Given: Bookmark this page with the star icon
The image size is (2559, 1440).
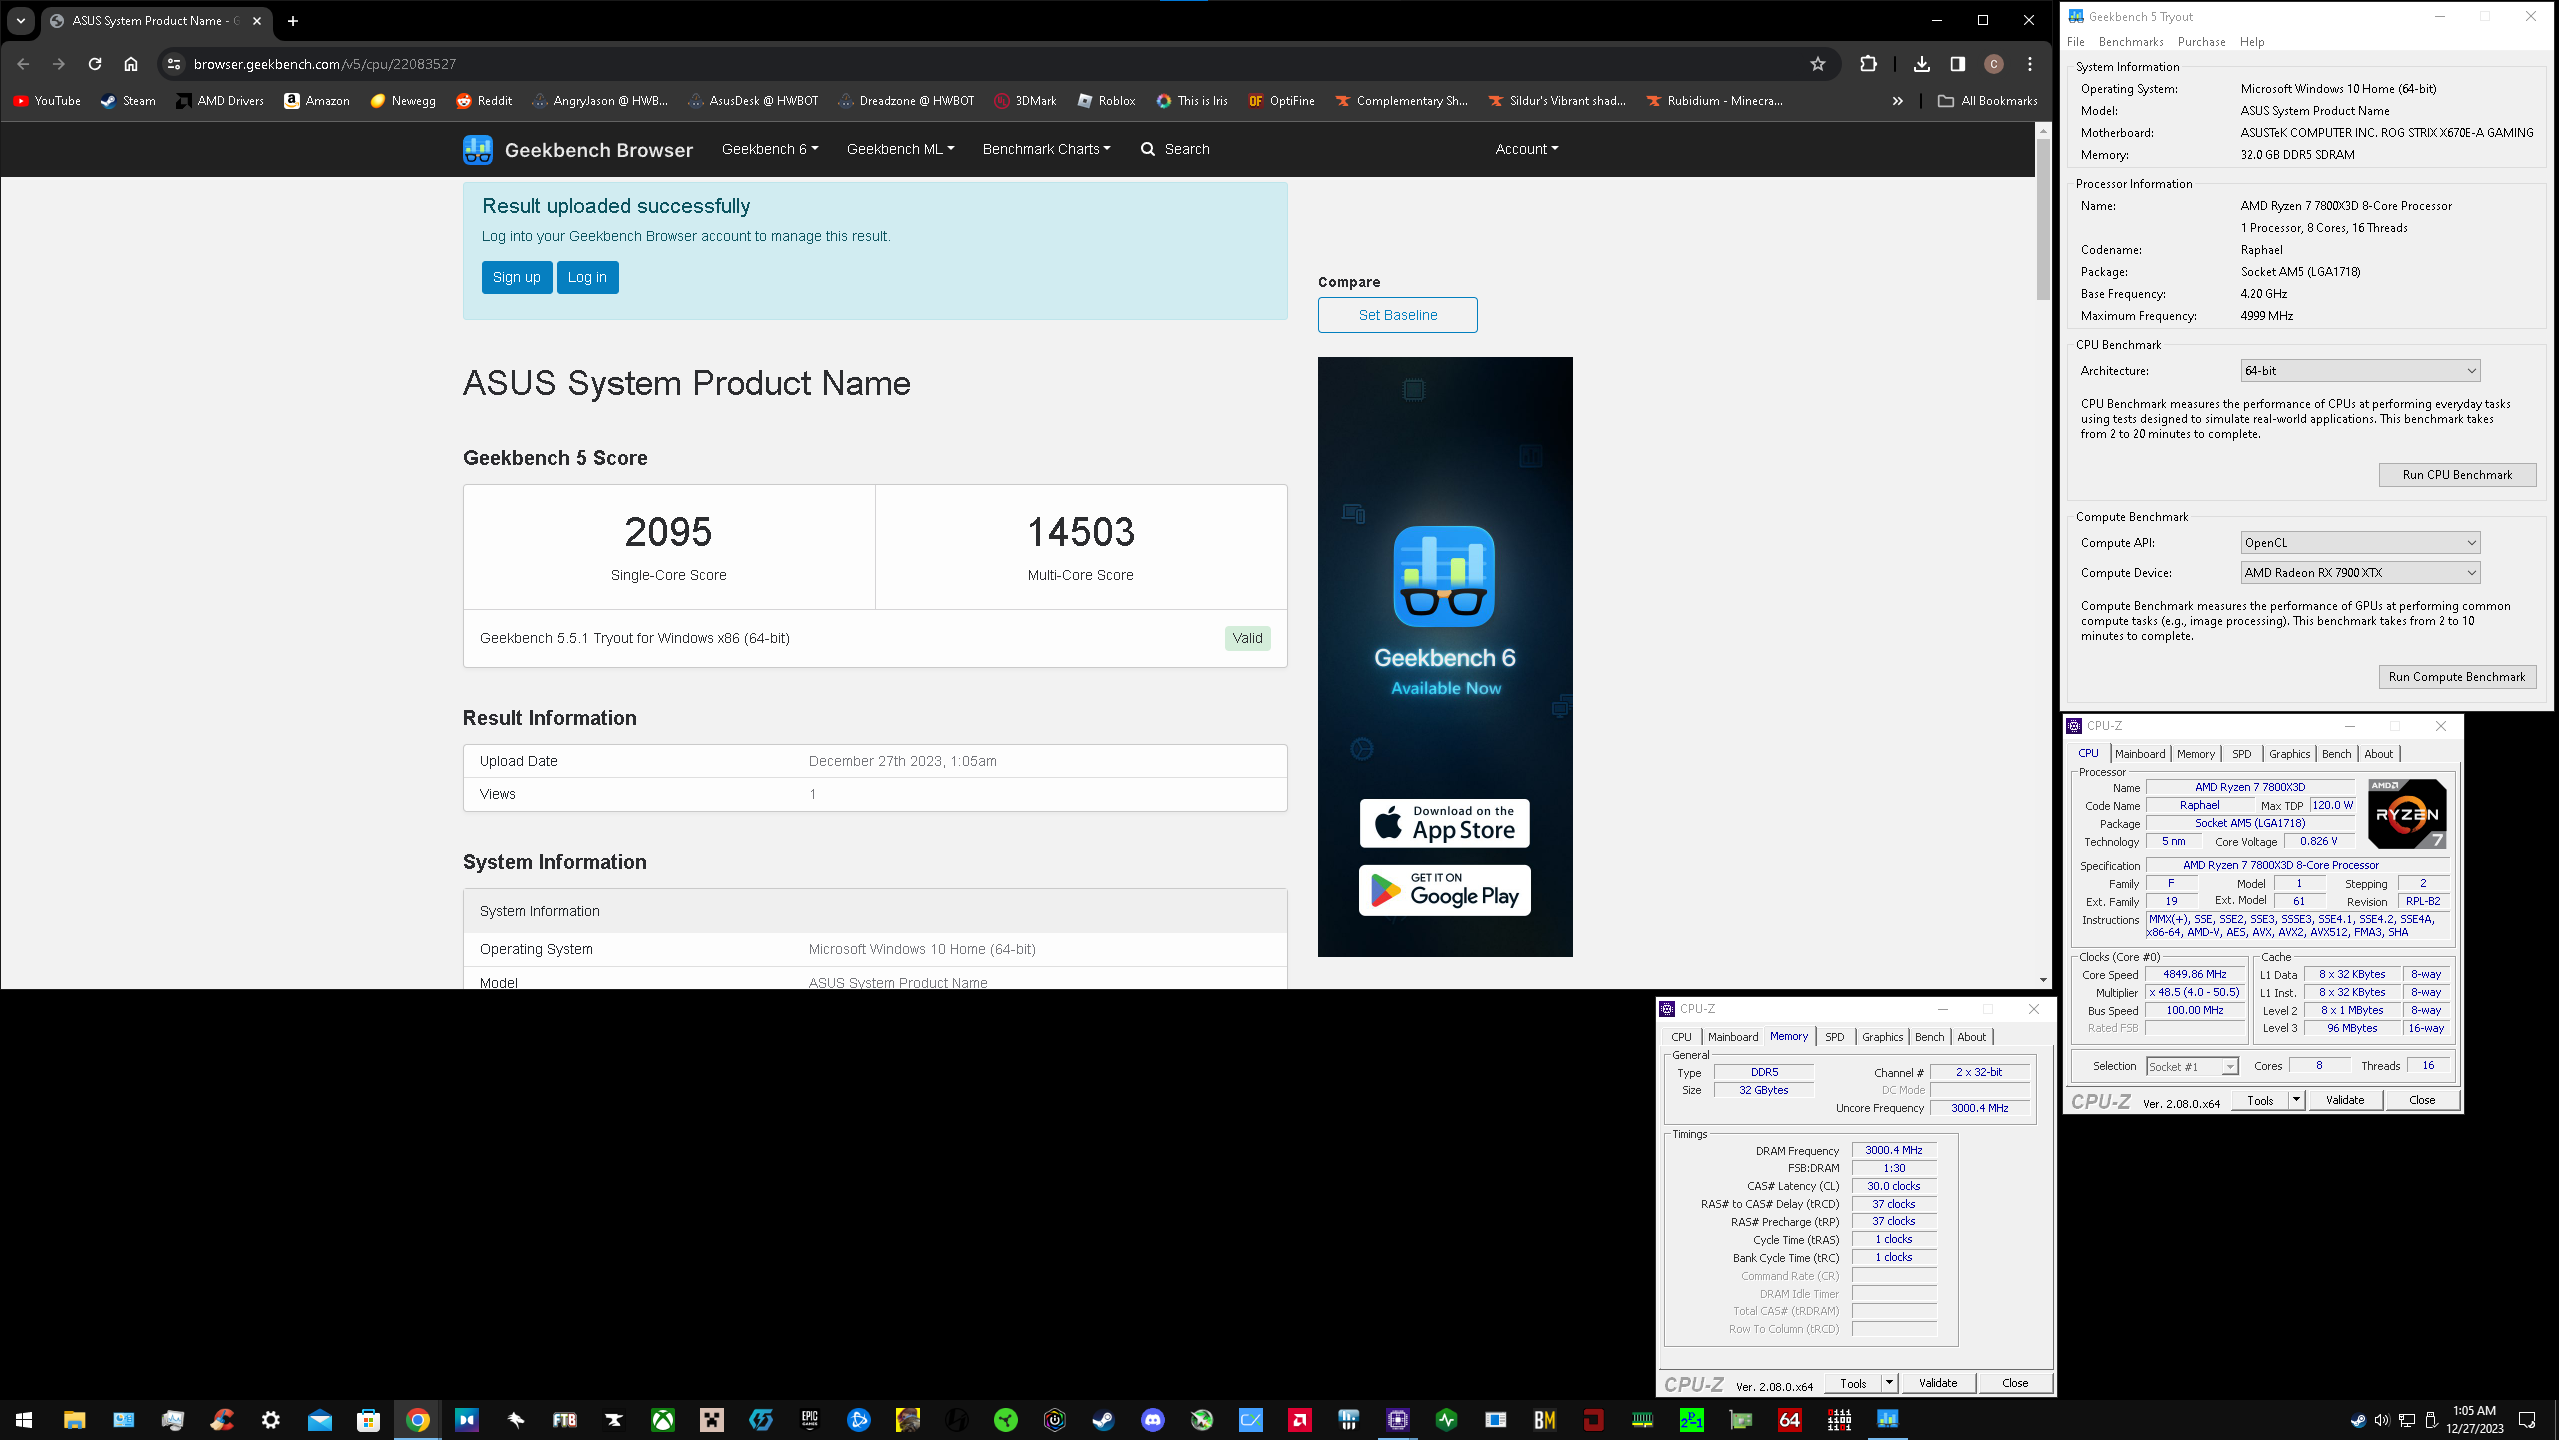Looking at the screenshot, I should [1818, 64].
